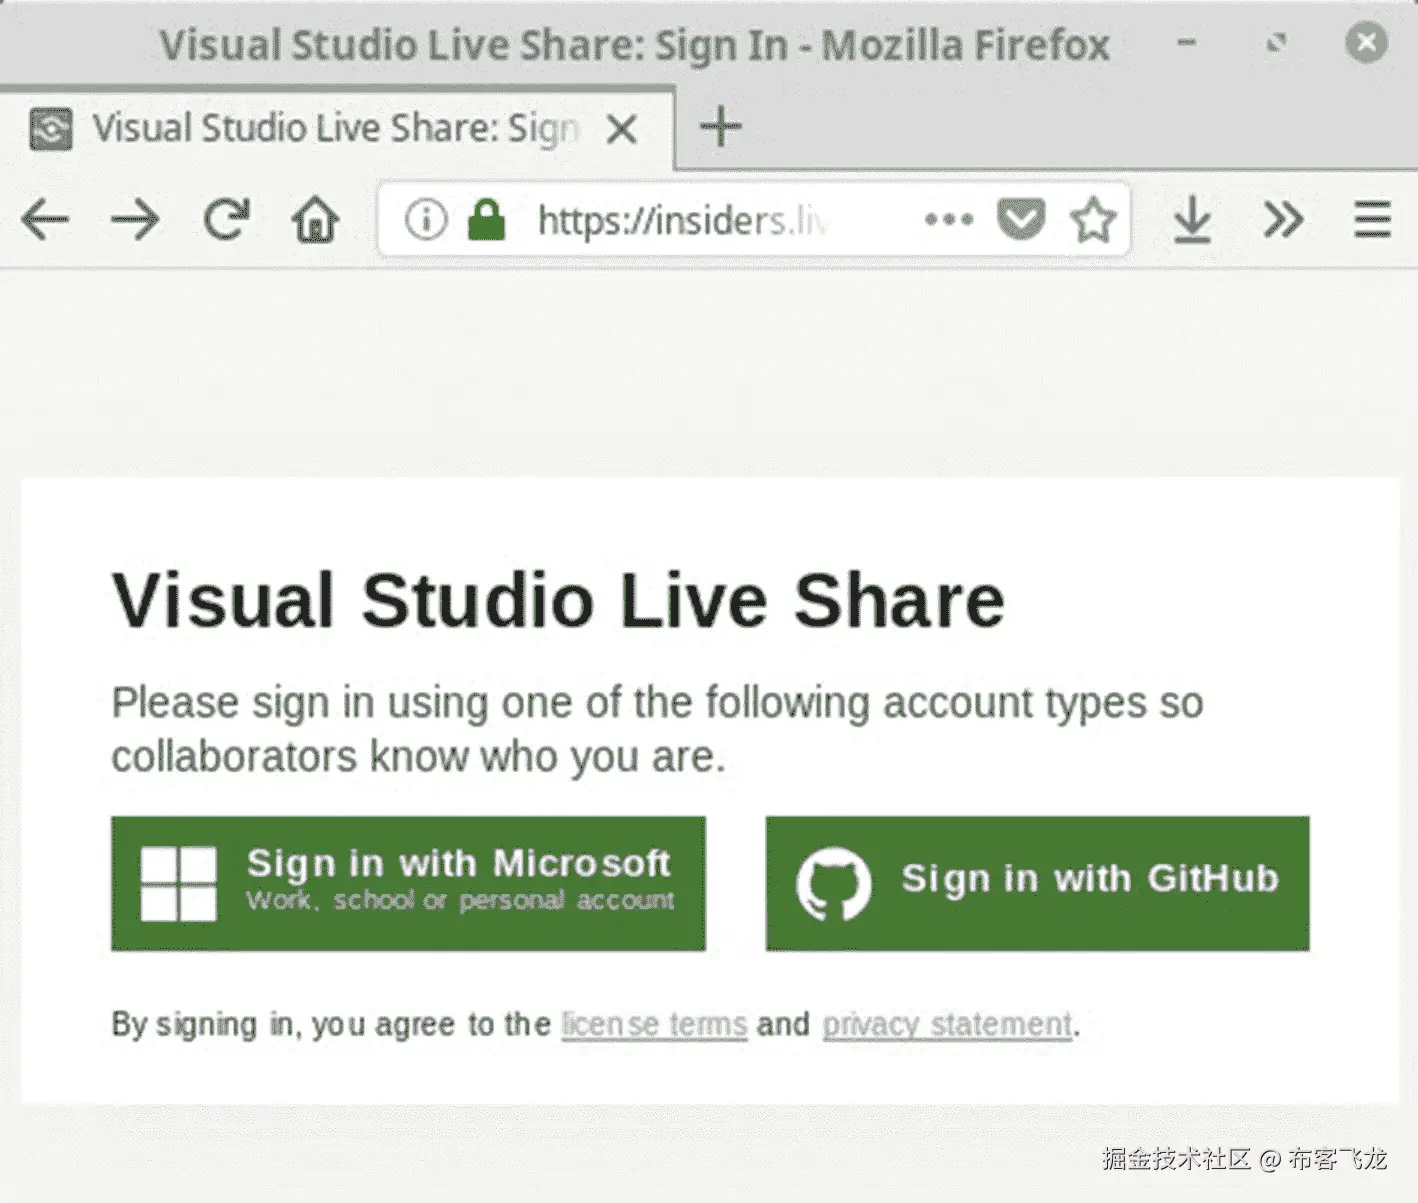The width and height of the screenshot is (1418, 1203).
Task: Open the Firefox hamburger menu
Action: coord(1372,219)
